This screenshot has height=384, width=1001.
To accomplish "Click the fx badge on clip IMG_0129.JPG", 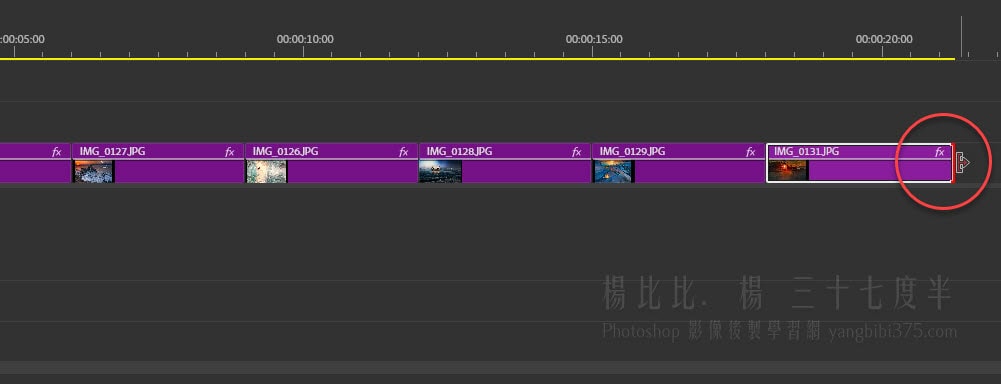I will pyautogui.click(x=751, y=152).
